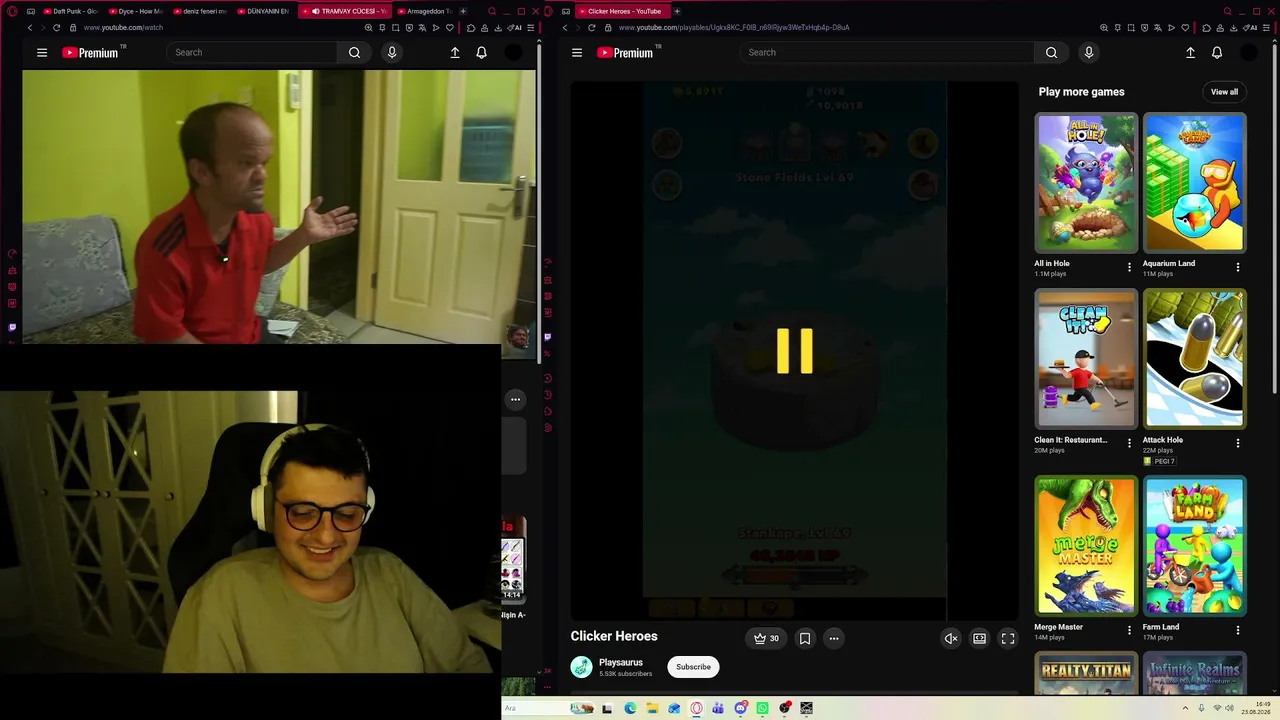Screen dimensions: 1280x720
Task: Click the Attack Hole game title
Action: point(1163,440)
